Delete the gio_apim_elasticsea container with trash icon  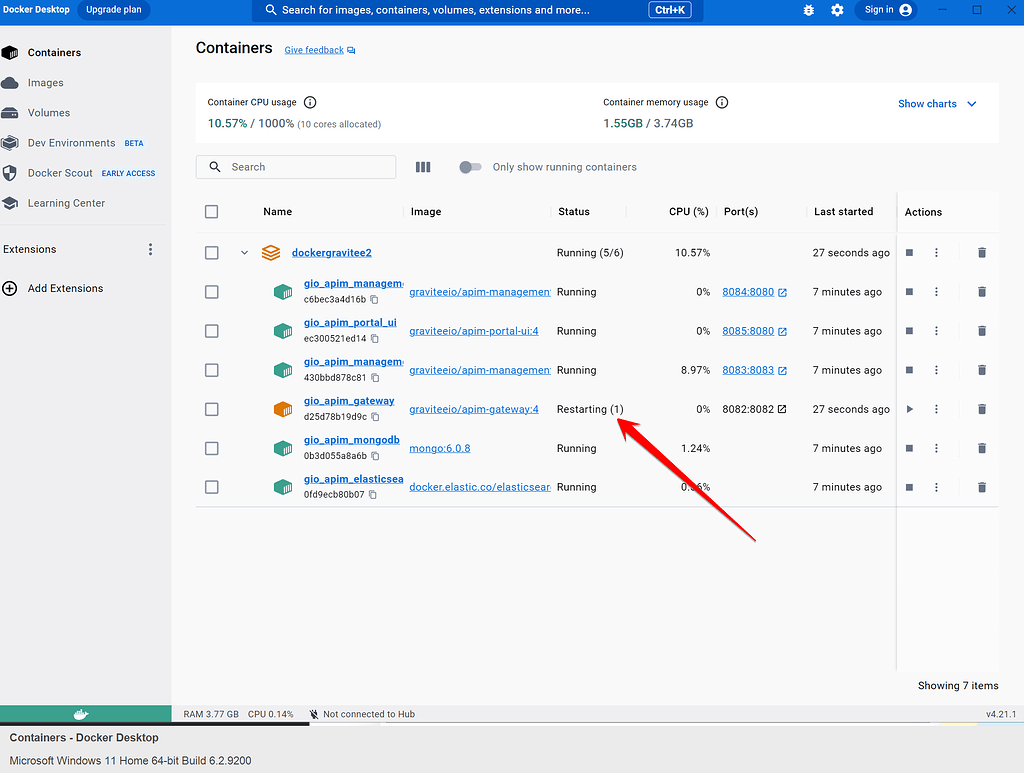point(981,487)
